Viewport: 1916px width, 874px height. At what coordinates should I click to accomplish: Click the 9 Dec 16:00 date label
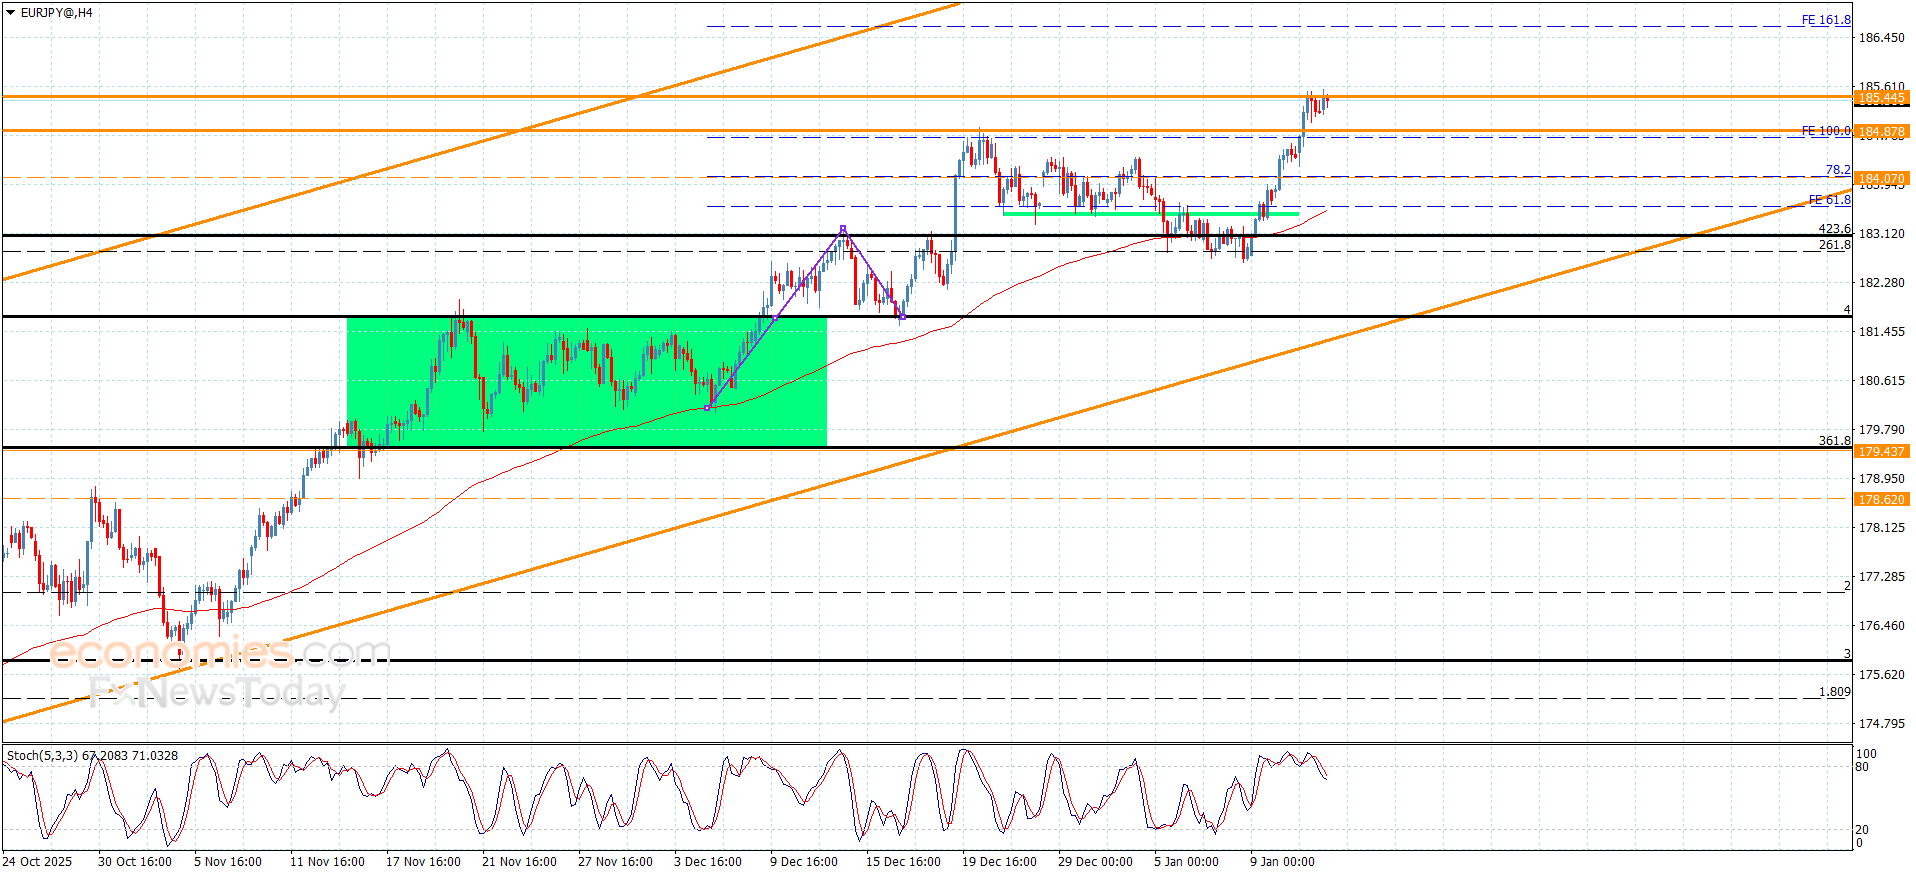(804, 862)
